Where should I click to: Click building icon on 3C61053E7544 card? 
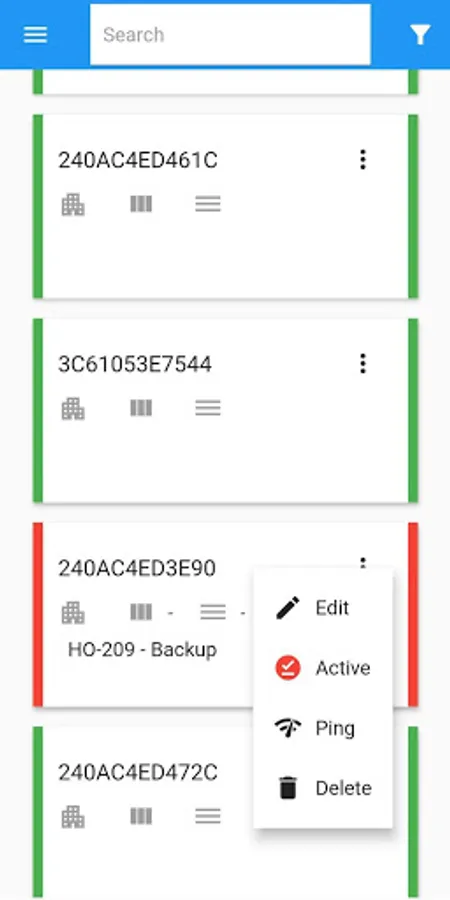click(x=73, y=409)
